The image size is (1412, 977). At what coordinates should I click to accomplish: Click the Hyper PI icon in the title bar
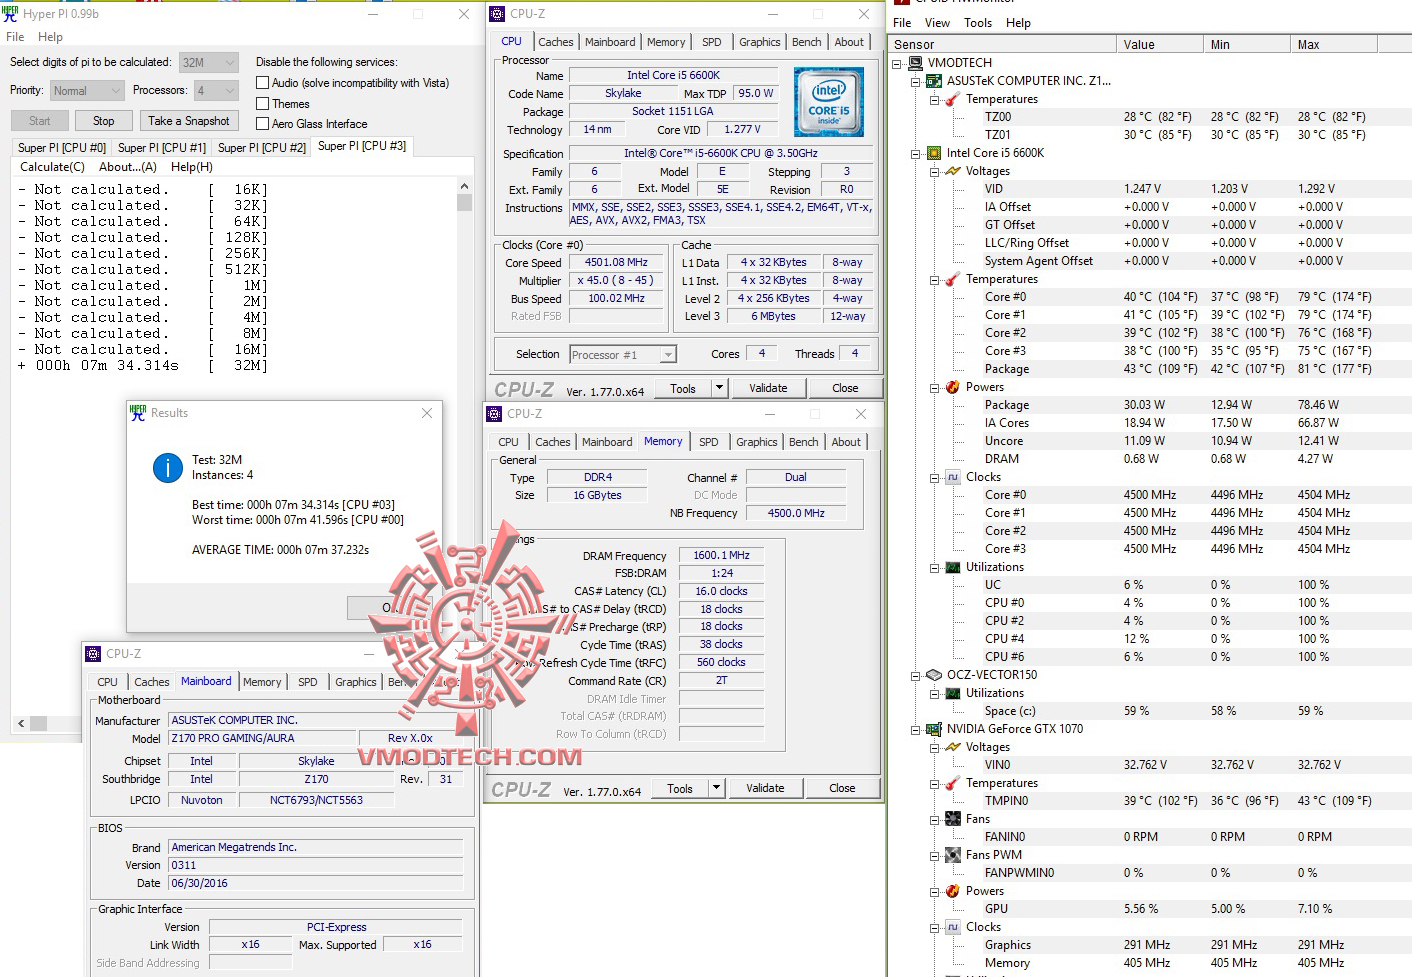(12, 13)
